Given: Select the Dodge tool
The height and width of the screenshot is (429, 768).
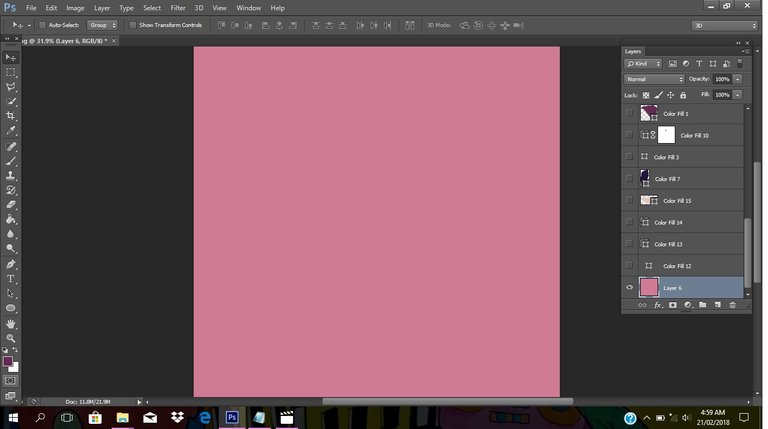Looking at the screenshot, I should pyautogui.click(x=10, y=248).
